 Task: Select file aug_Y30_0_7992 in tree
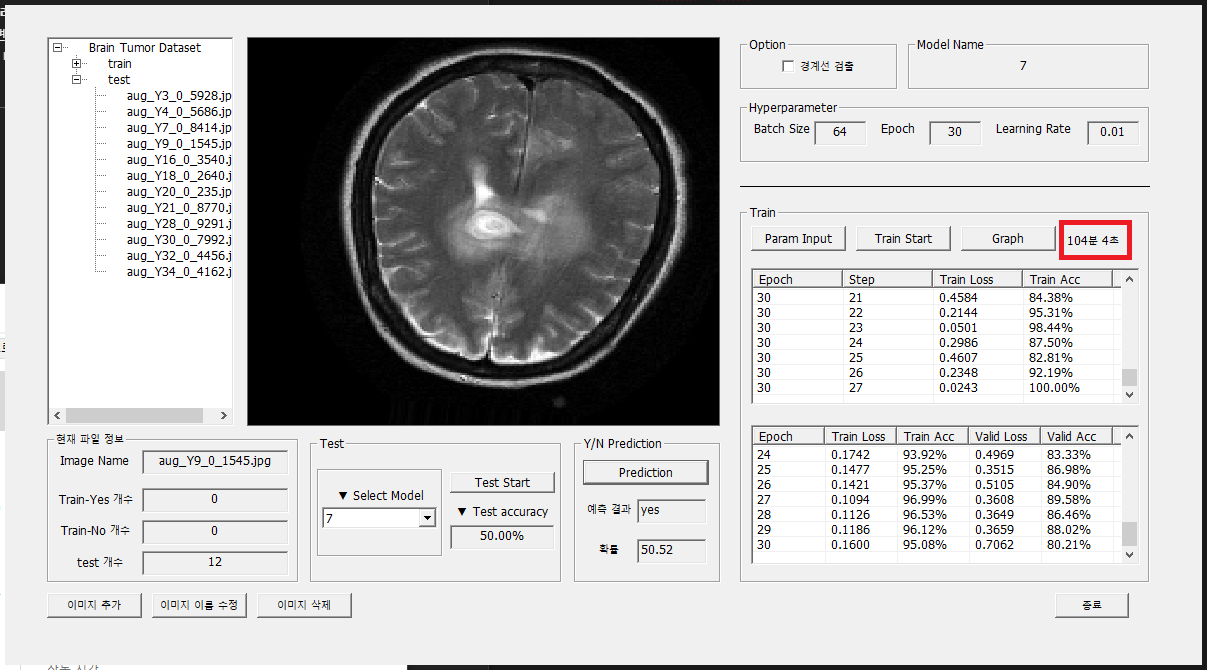[x=179, y=239]
